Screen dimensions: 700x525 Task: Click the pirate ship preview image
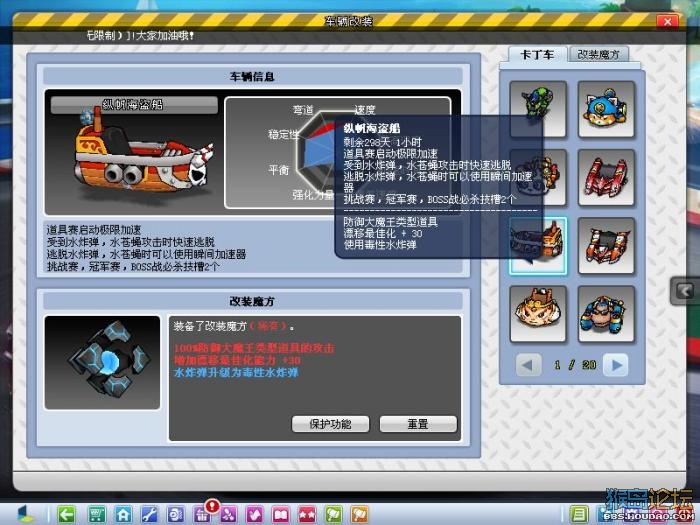click(x=143, y=154)
